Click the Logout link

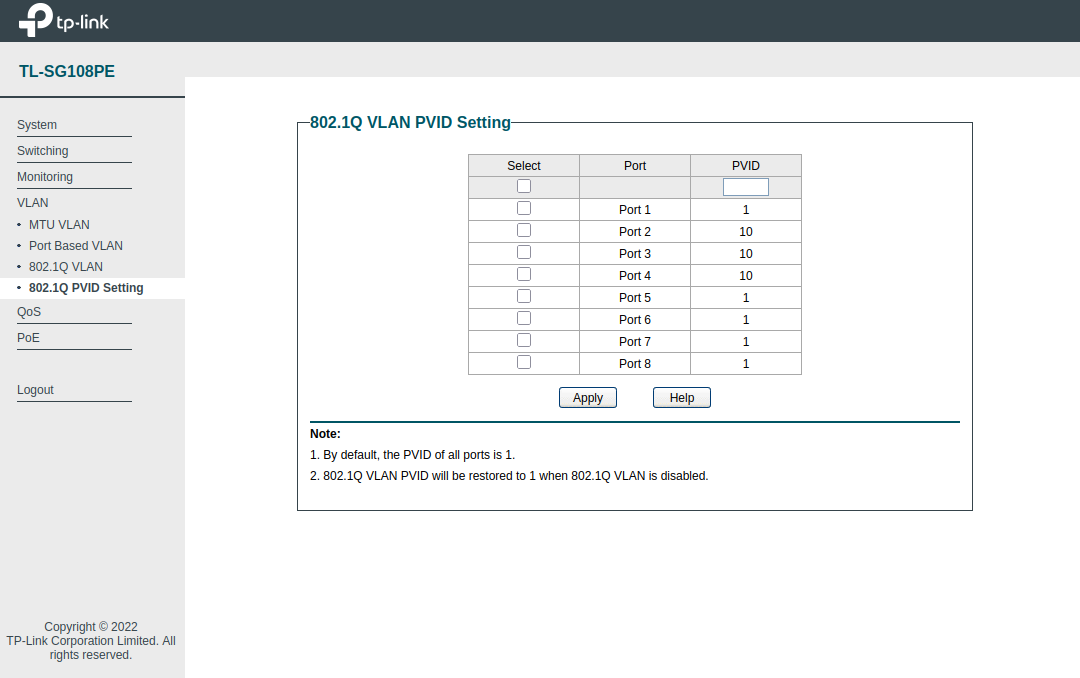tap(35, 389)
